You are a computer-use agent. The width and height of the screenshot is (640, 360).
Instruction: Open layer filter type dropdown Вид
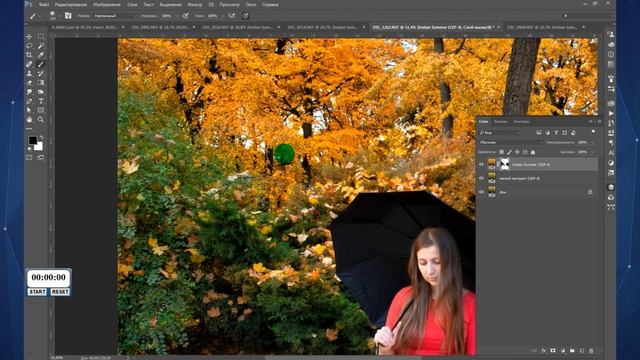(x=500, y=133)
